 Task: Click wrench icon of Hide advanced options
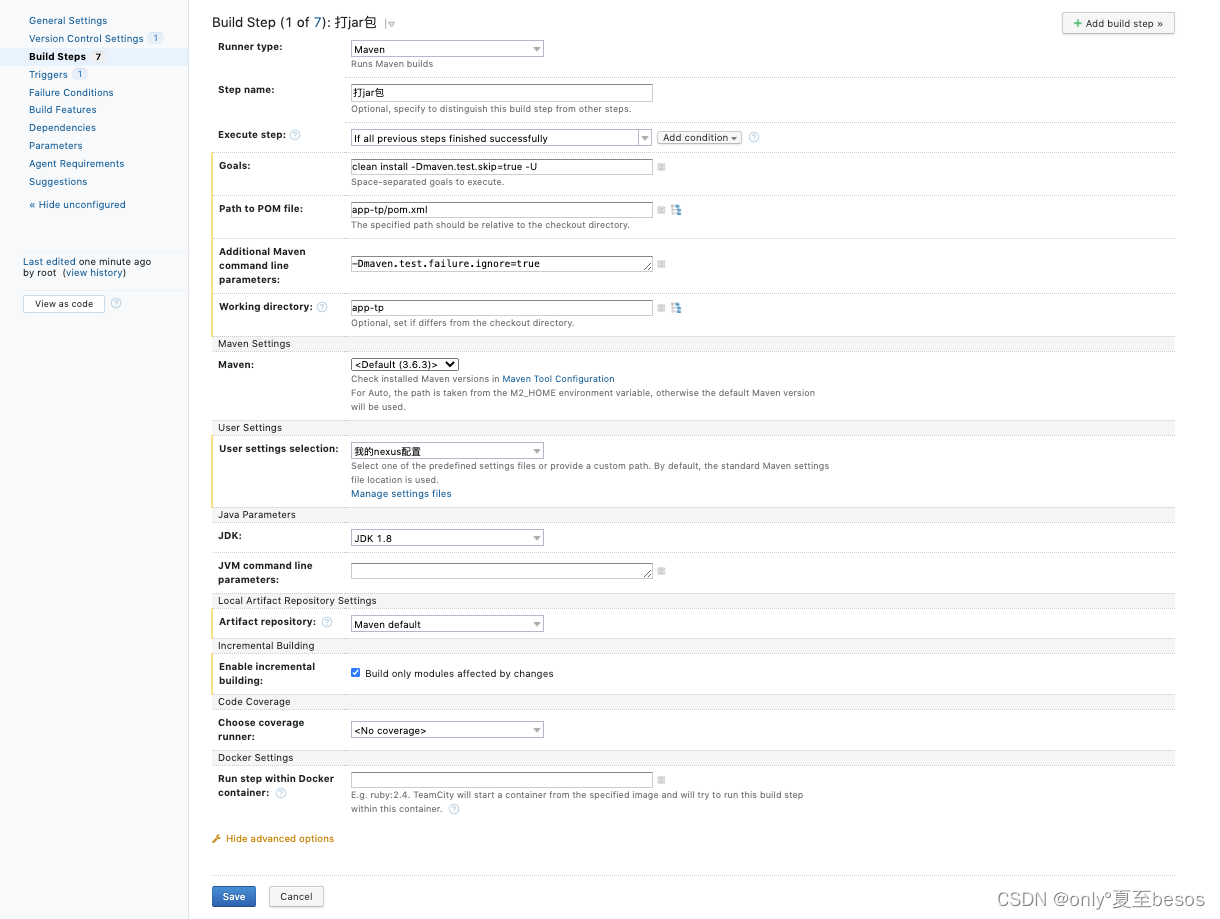(x=217, y=839)
